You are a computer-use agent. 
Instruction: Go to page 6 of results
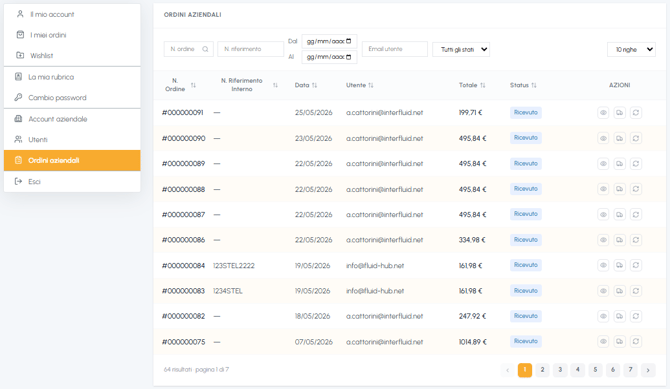(x=613, y=370)
